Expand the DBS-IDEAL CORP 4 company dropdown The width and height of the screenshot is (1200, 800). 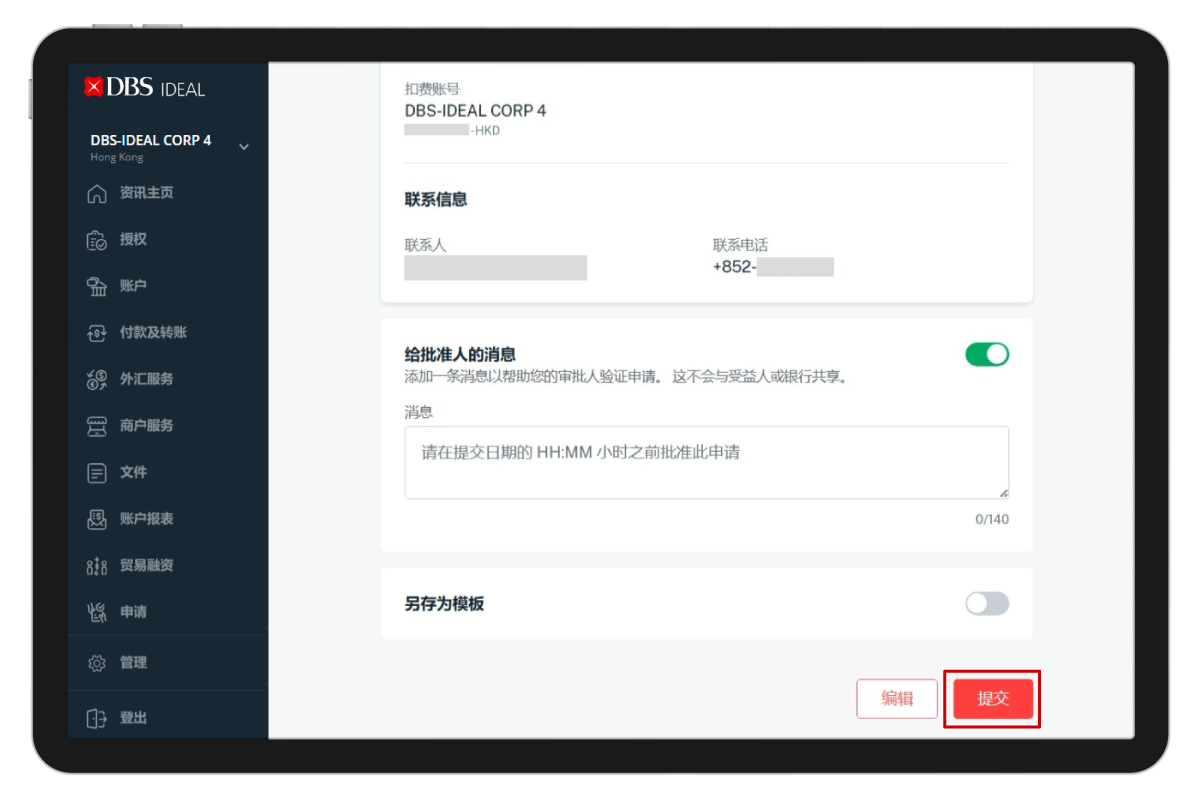pos(243,147)
